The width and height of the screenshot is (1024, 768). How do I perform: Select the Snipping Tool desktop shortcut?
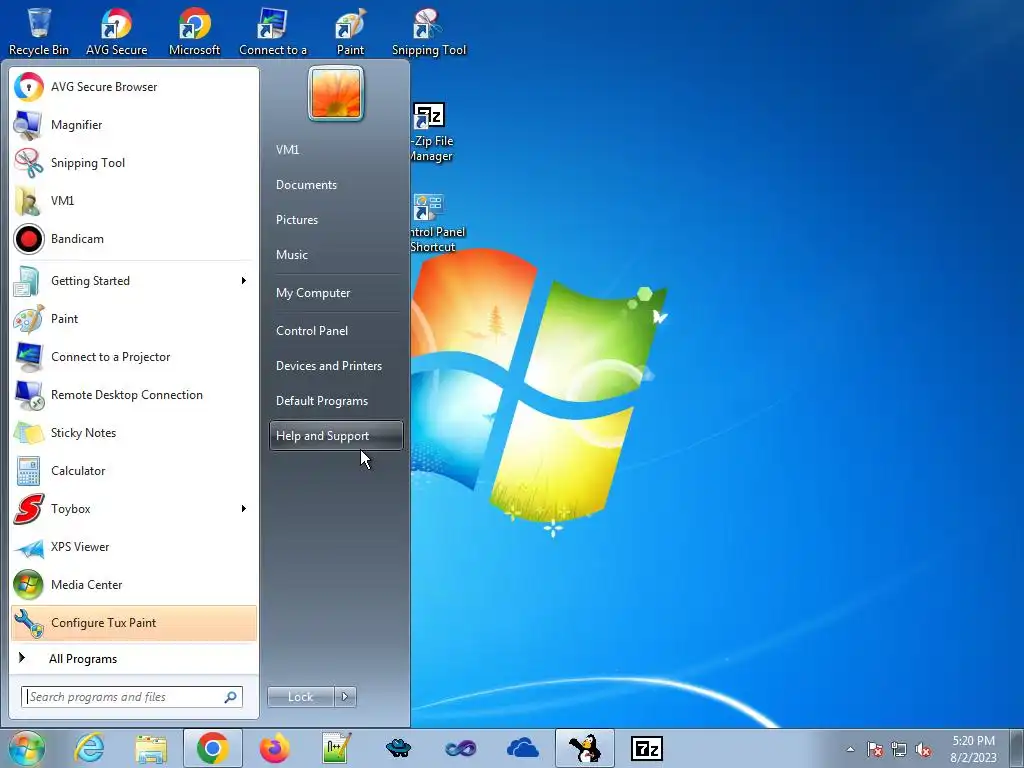pos(428,31)
